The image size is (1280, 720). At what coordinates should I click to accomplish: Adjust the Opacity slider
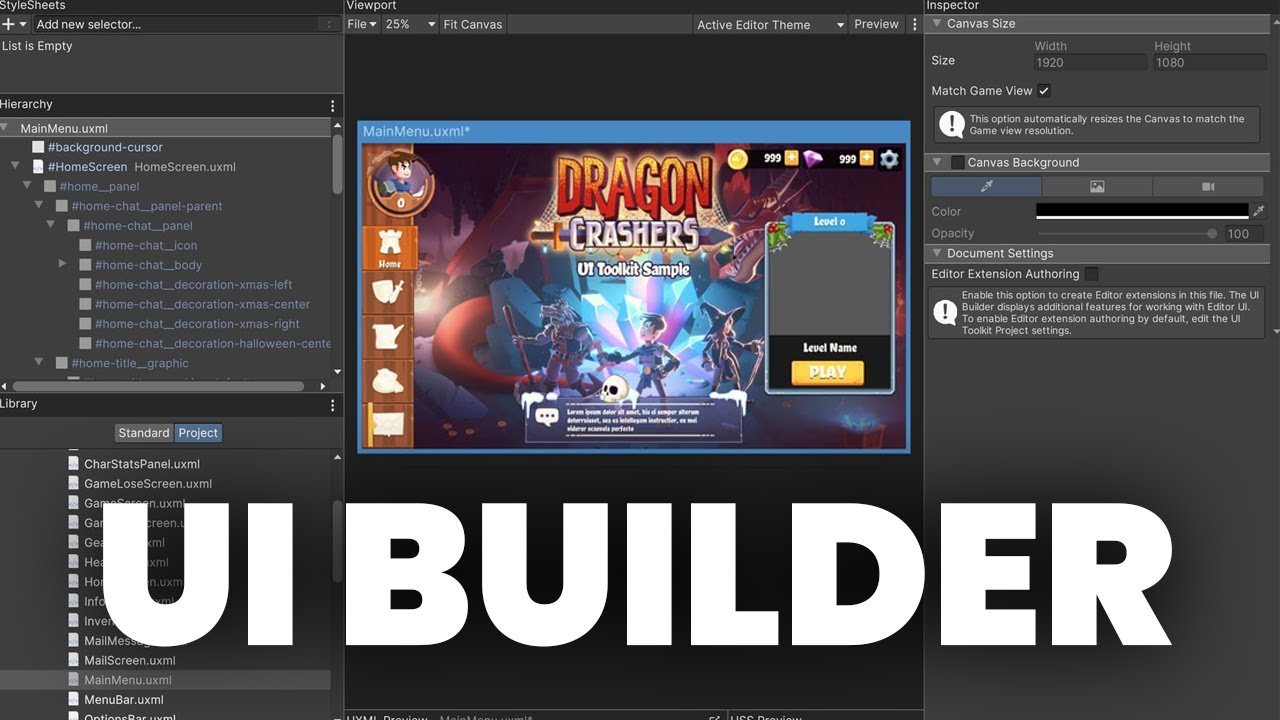[x=1127, y=233]
